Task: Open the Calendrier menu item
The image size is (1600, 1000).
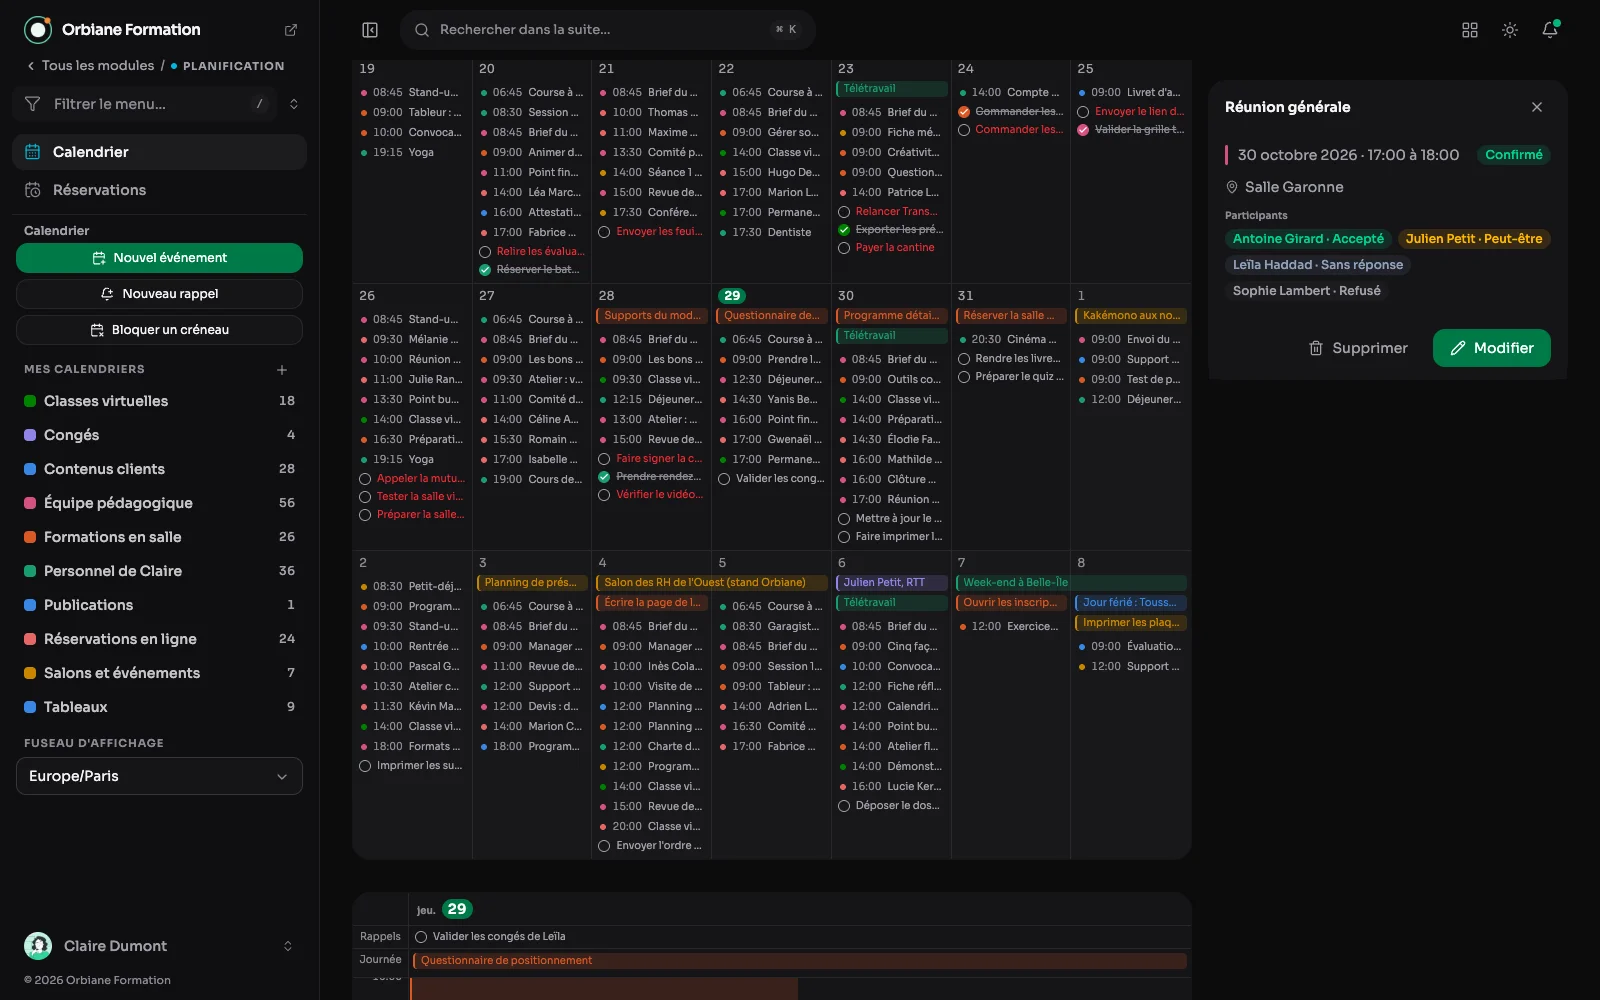Action: pyautogui.click(x=159, y=152)
